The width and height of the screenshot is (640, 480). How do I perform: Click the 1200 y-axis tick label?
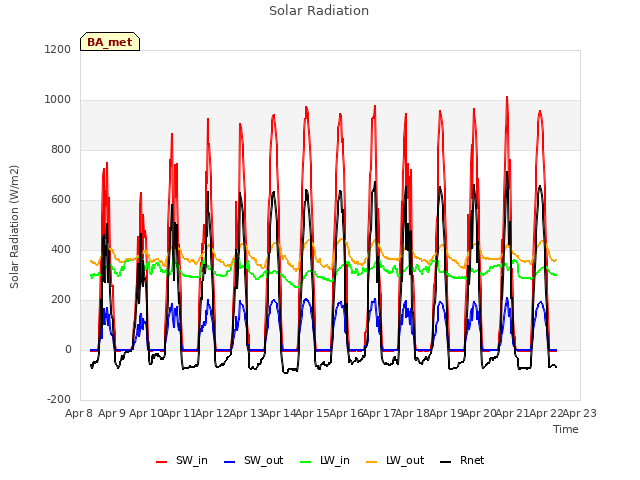[x=58, y=49]
